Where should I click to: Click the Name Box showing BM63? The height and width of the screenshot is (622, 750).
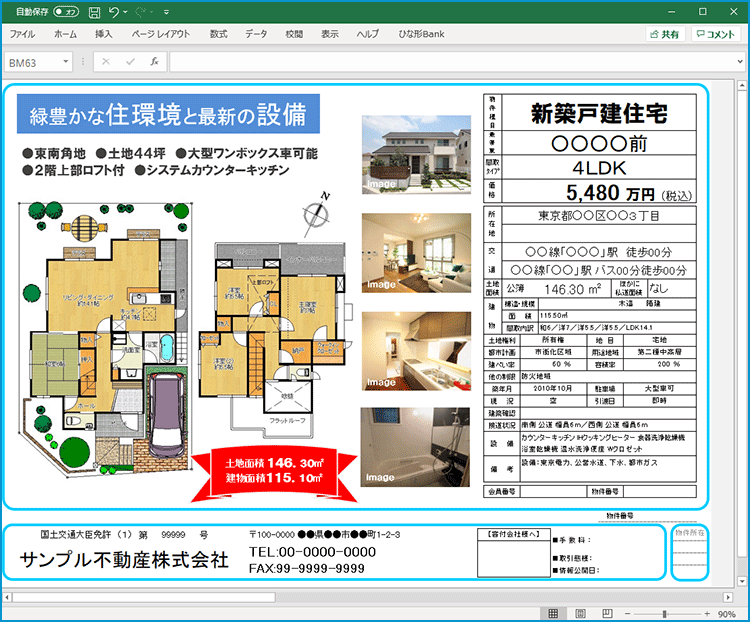(x=33, y=62)
